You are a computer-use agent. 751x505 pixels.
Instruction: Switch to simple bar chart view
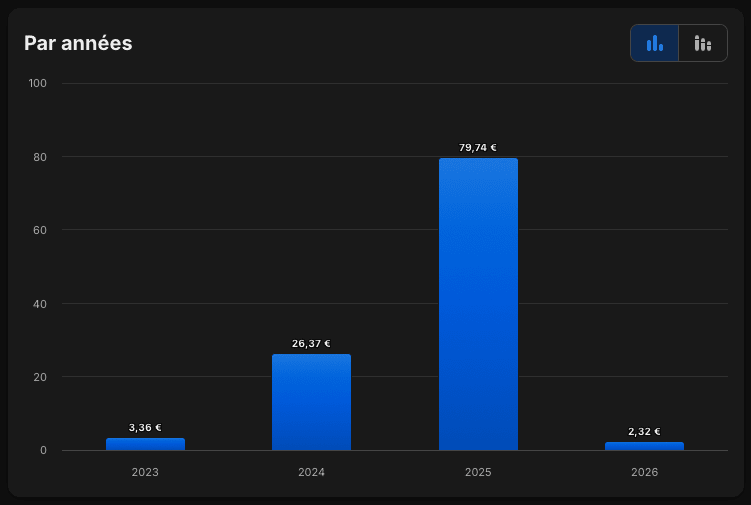[x=654, y=43]
